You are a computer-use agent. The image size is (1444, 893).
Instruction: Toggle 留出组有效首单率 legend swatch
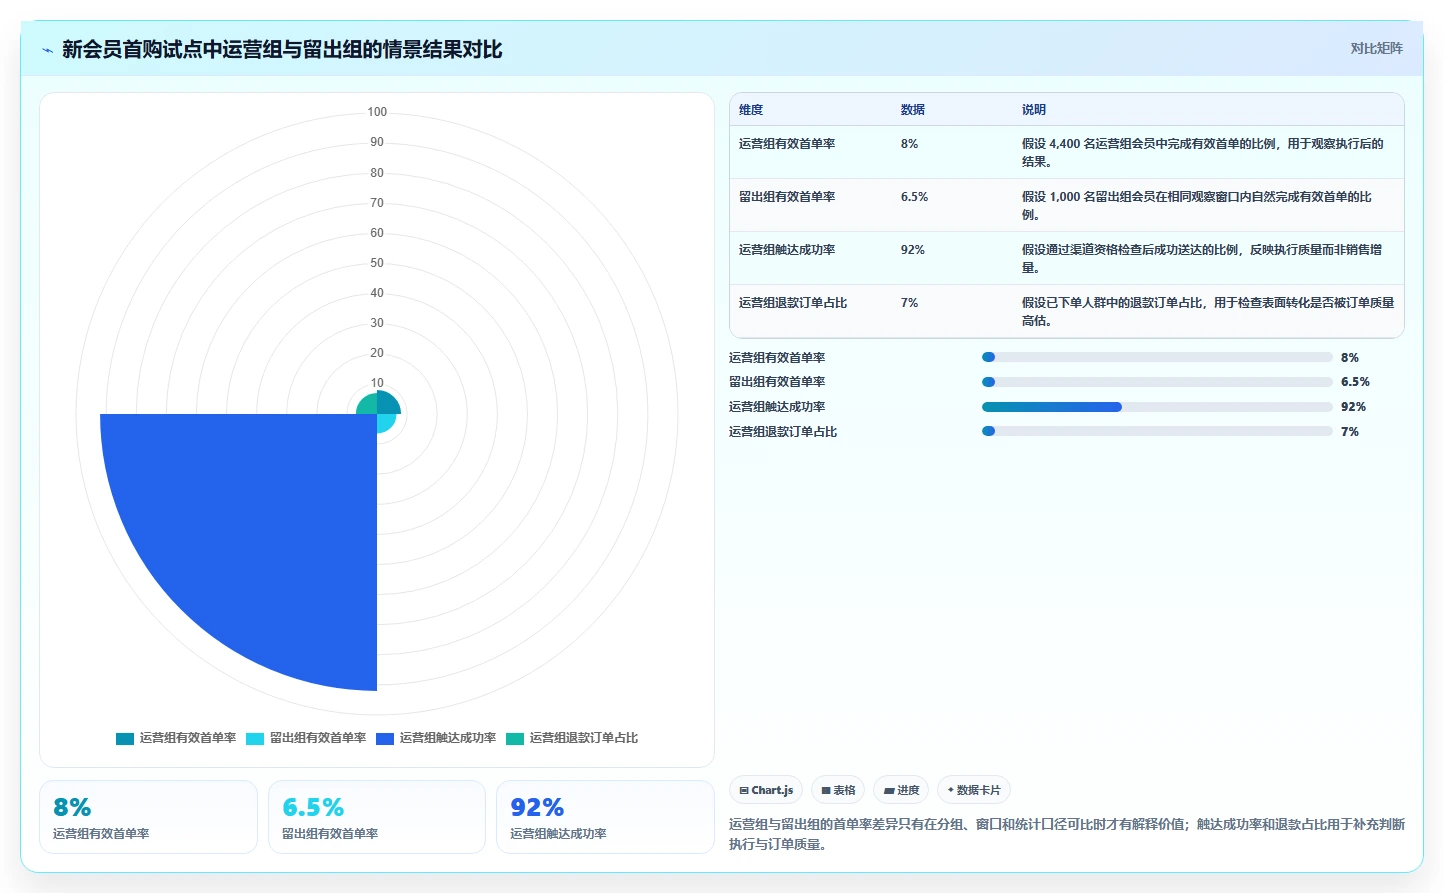click(x=255, y=739)
